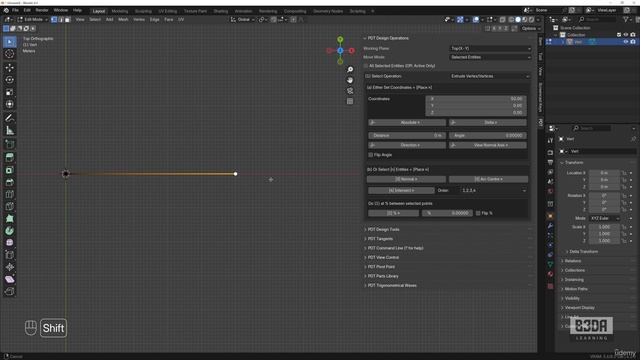Screen dimensions: 640x360
Task: Switch orthographic/perspective grid icon
Action: [350, 101]
